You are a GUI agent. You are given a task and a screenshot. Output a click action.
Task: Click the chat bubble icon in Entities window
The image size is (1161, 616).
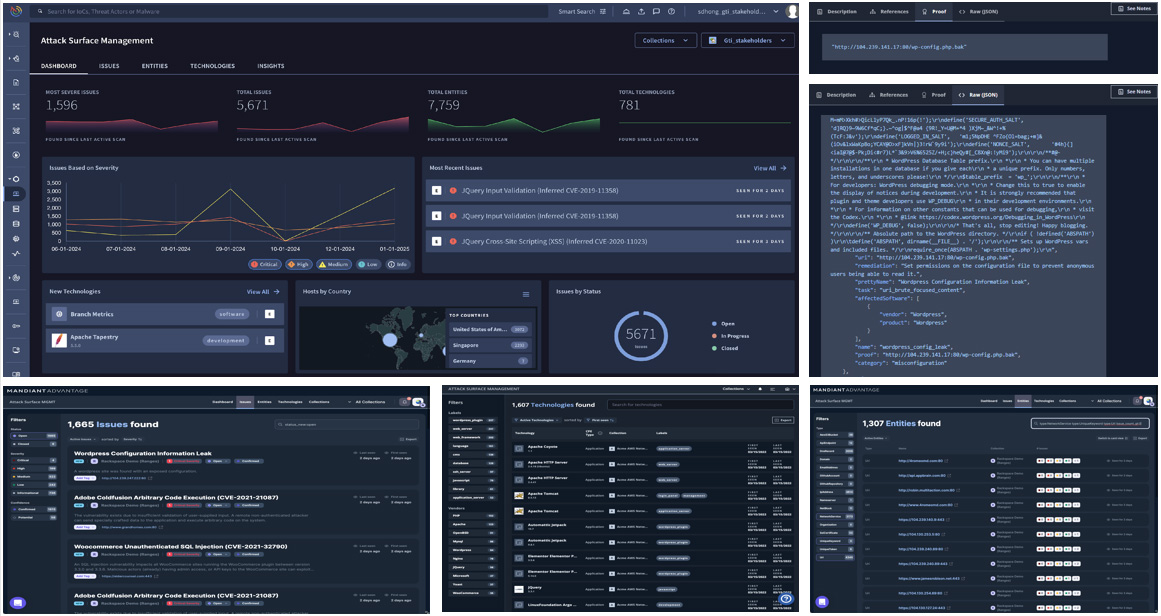pyautogui.click(x=824, y=602)
